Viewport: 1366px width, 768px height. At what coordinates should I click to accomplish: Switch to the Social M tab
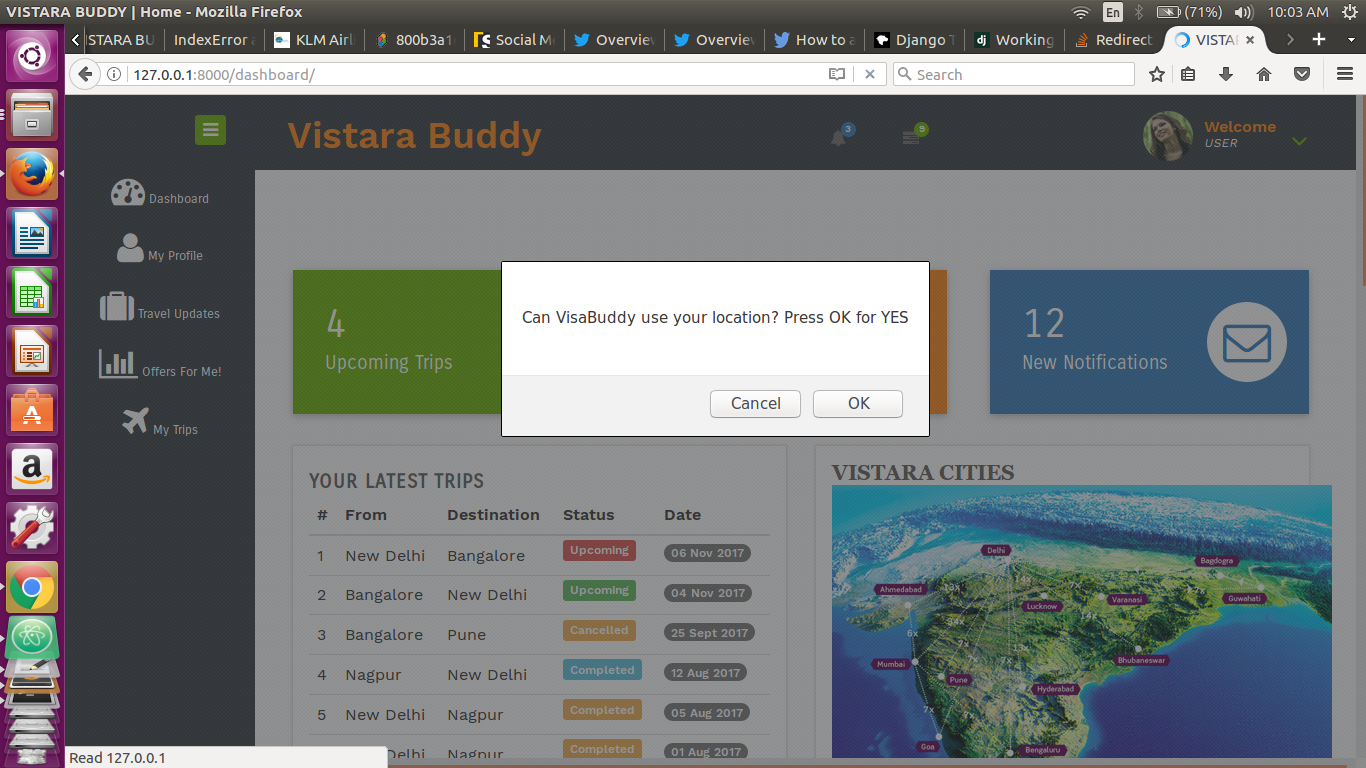[514, 40]
